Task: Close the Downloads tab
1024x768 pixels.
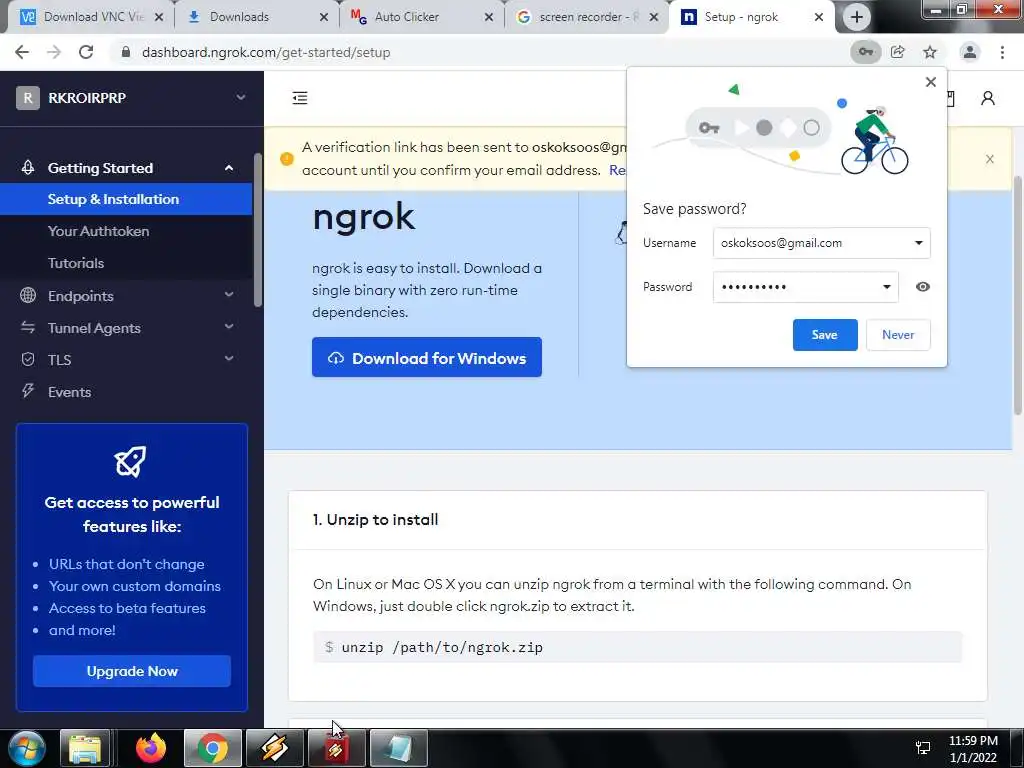Action: click(x=324, y=17)
